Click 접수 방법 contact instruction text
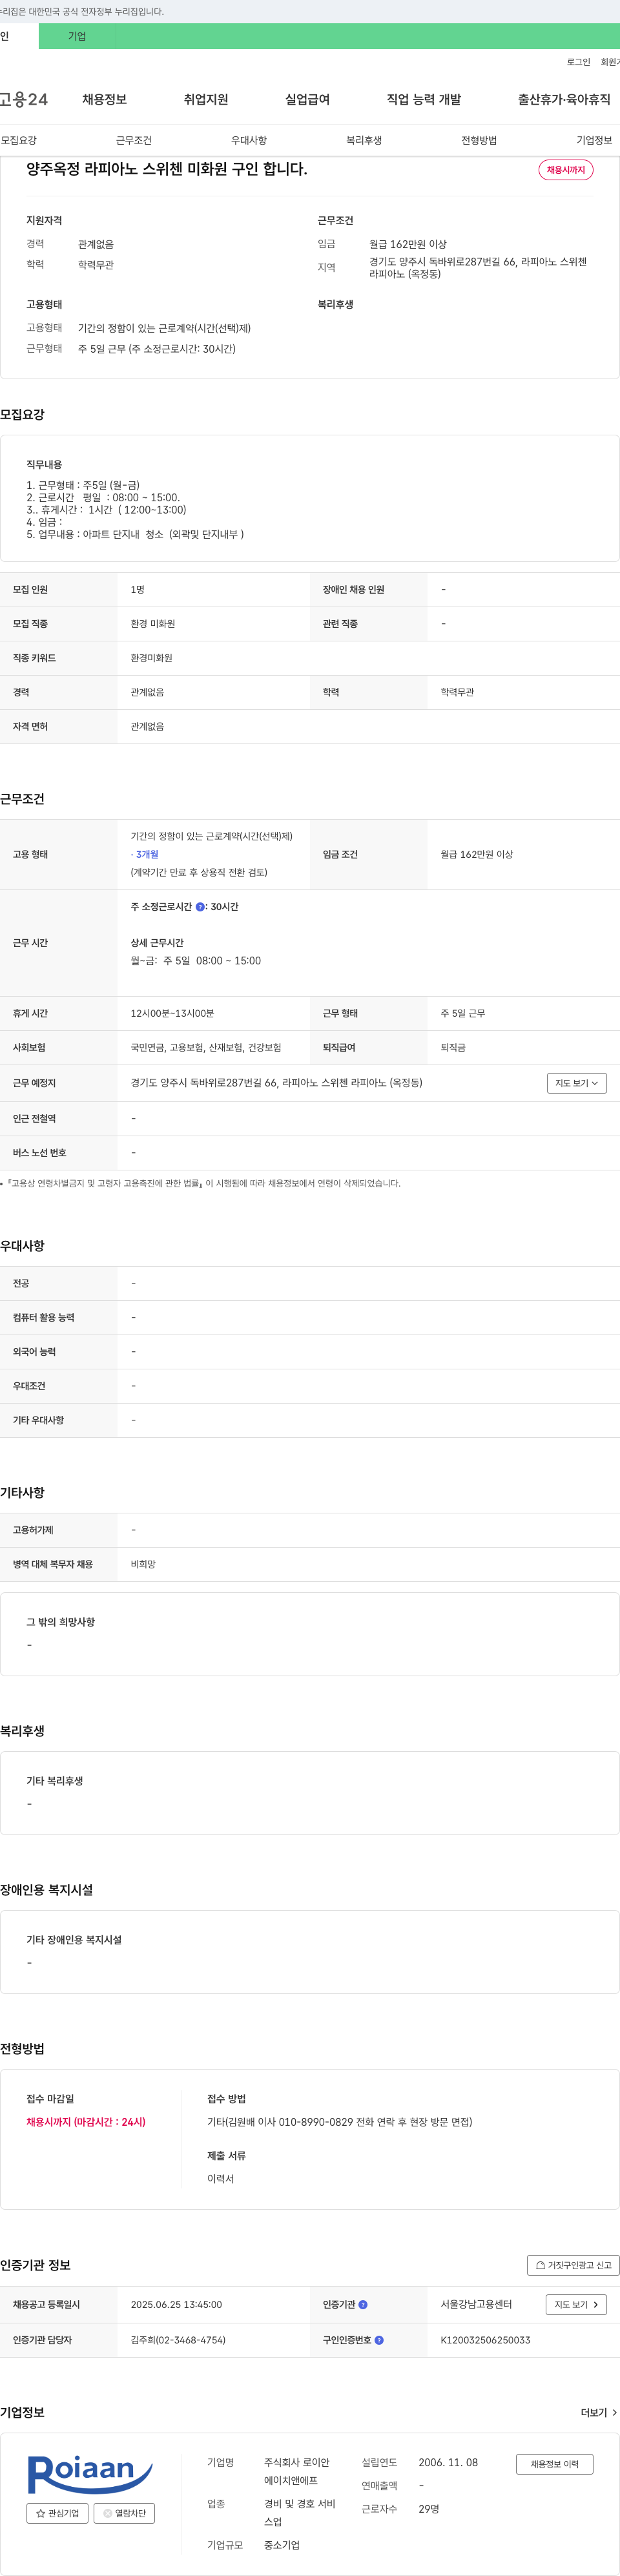Image resolution: width=620 pixels, height=2576 pixels. (340, 2121)
